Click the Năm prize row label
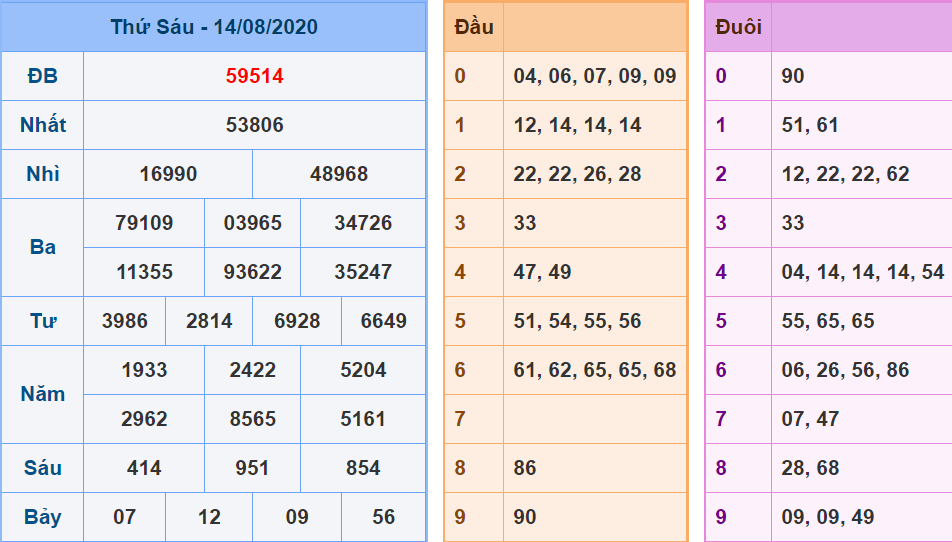952x542 pixels. click(x=43, y=394)
